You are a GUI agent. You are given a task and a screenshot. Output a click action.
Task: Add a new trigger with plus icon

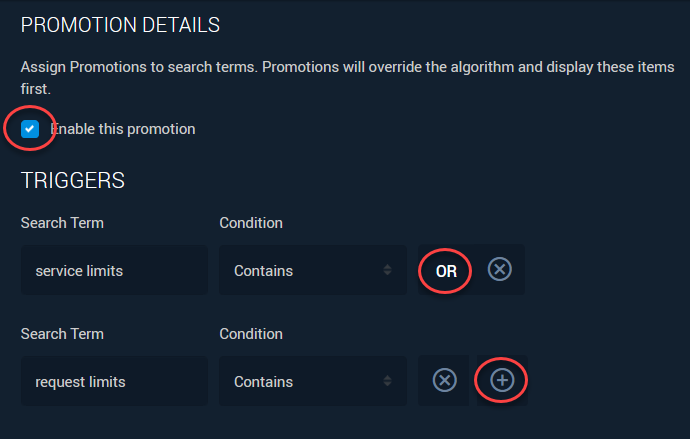point(502,380)
